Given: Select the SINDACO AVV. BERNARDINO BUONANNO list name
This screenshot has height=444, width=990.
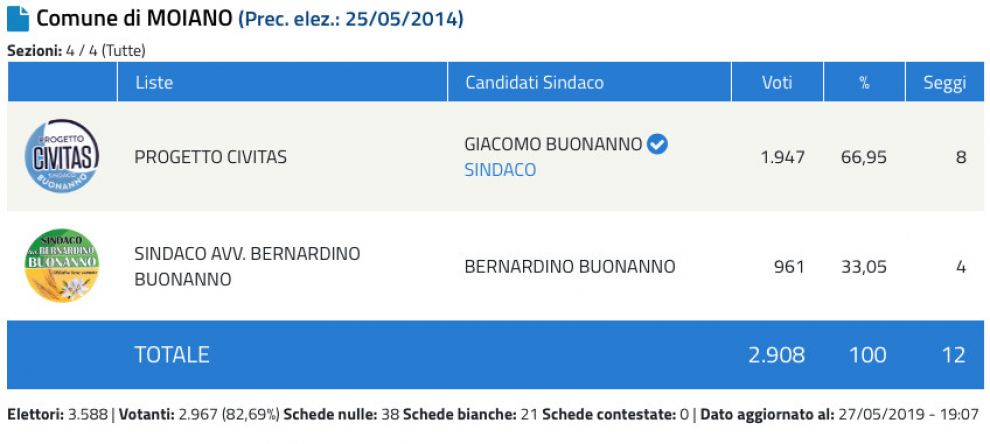Looking at the screenshot, I should [x=247, y=266].
